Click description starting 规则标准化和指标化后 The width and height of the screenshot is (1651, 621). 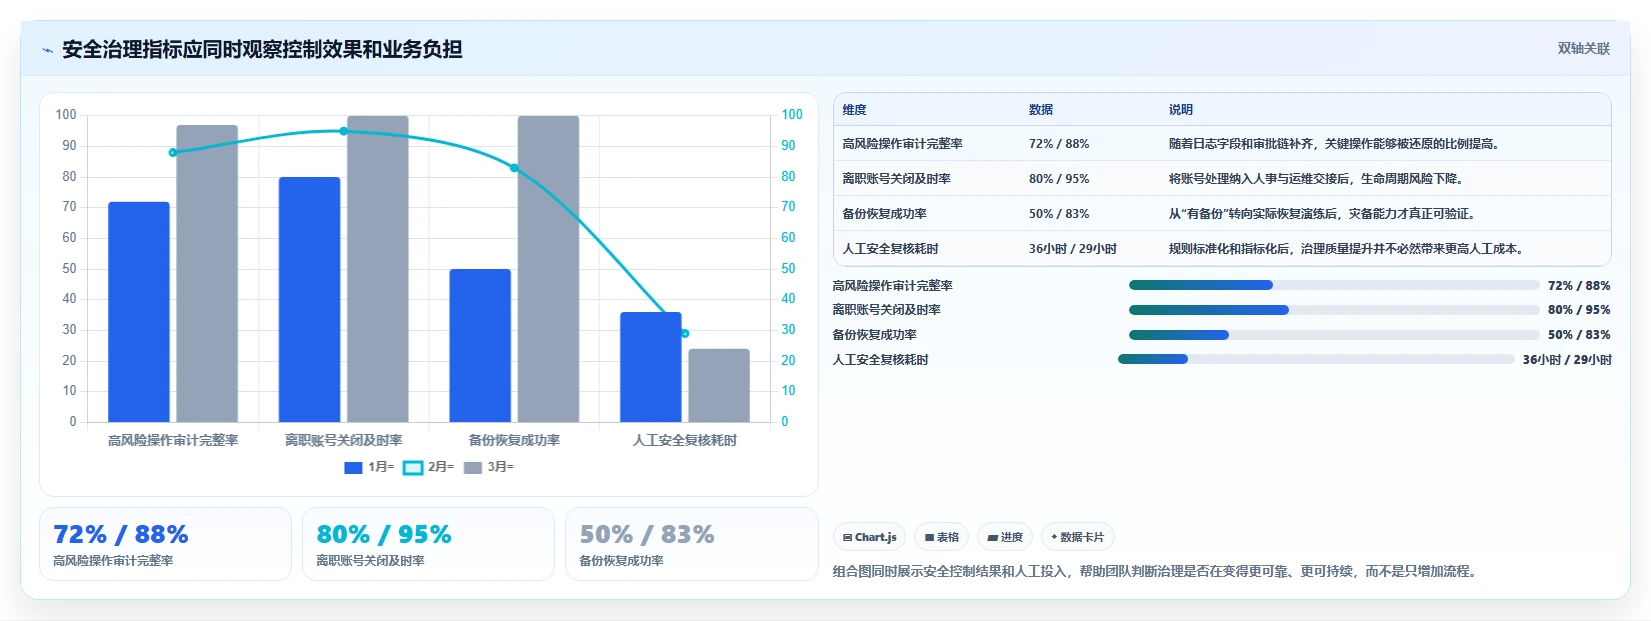[1346, 249]
